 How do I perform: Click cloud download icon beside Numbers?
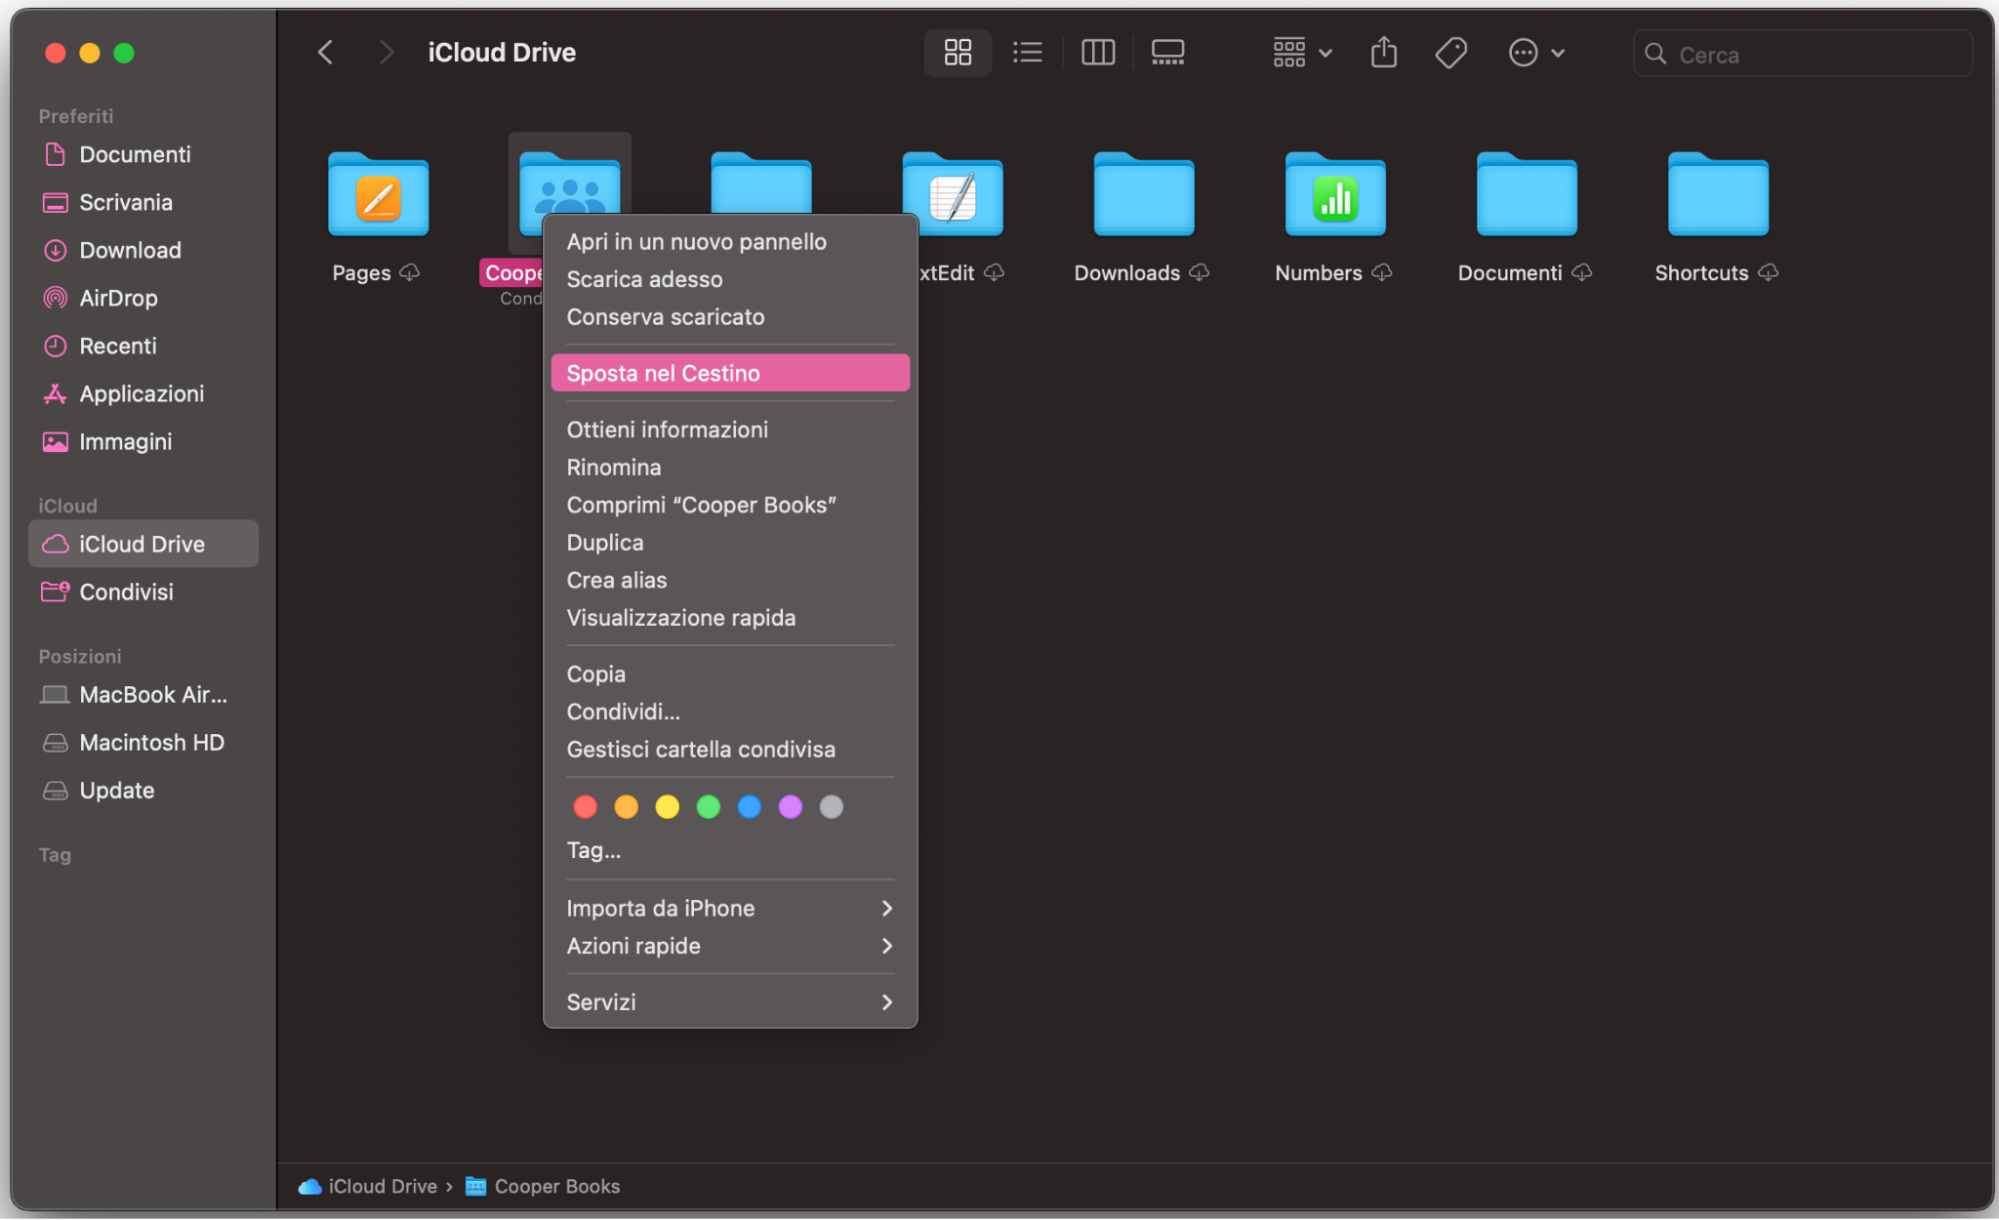1381,273
